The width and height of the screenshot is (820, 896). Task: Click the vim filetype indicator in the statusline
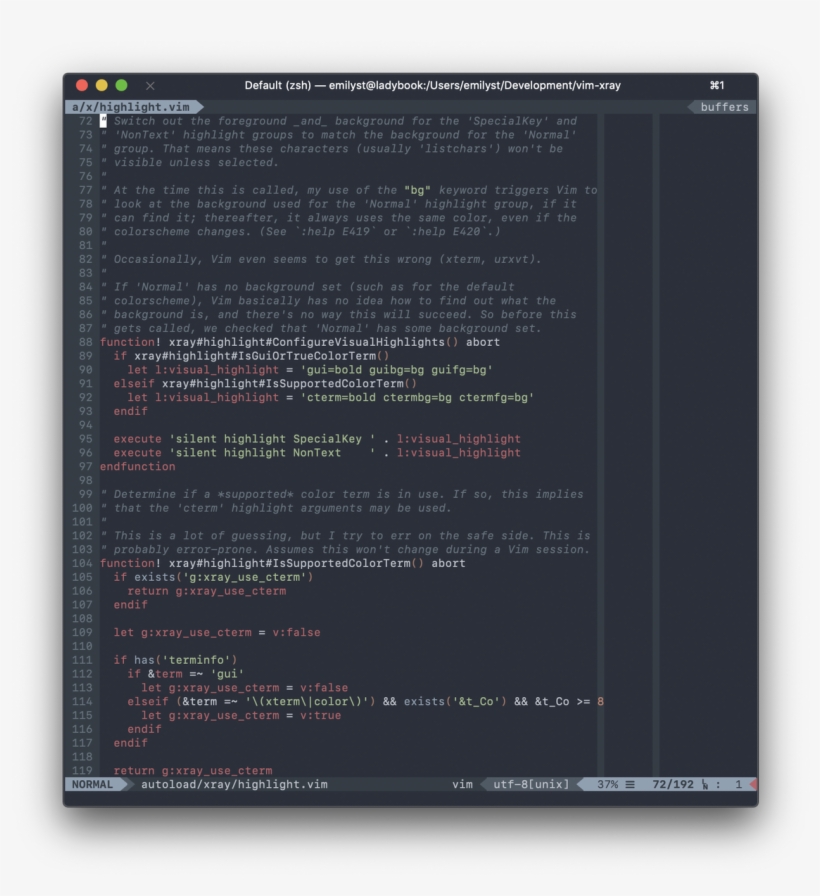pyautogui.click(x=464, y=785)
